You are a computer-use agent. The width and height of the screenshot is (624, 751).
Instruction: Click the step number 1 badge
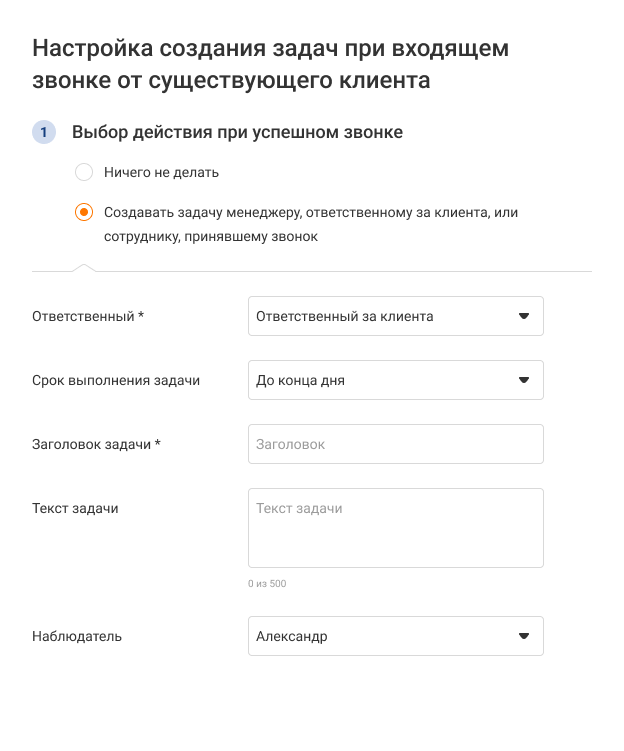click(x=44, y=132)
